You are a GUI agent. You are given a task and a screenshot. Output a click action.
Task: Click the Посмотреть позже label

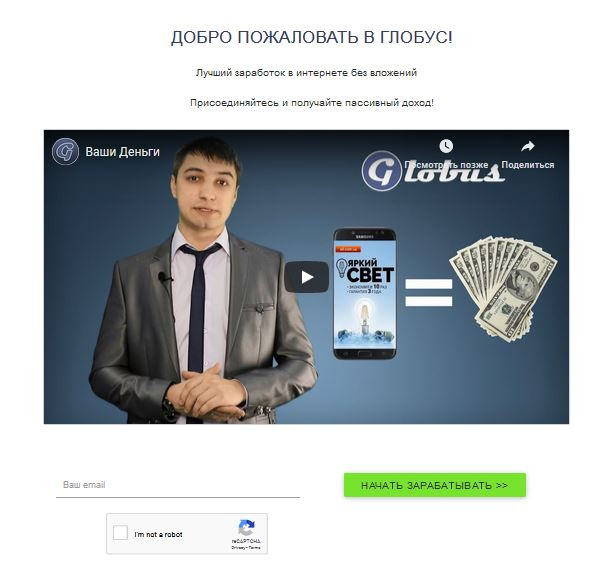click(x=446, y=165)
